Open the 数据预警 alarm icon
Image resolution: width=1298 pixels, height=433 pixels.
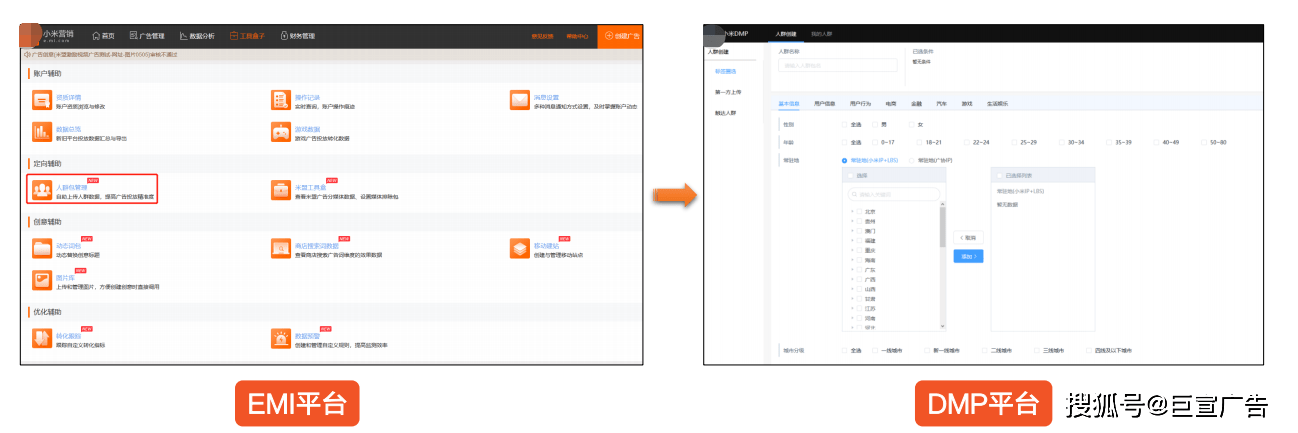coord(279,339)
